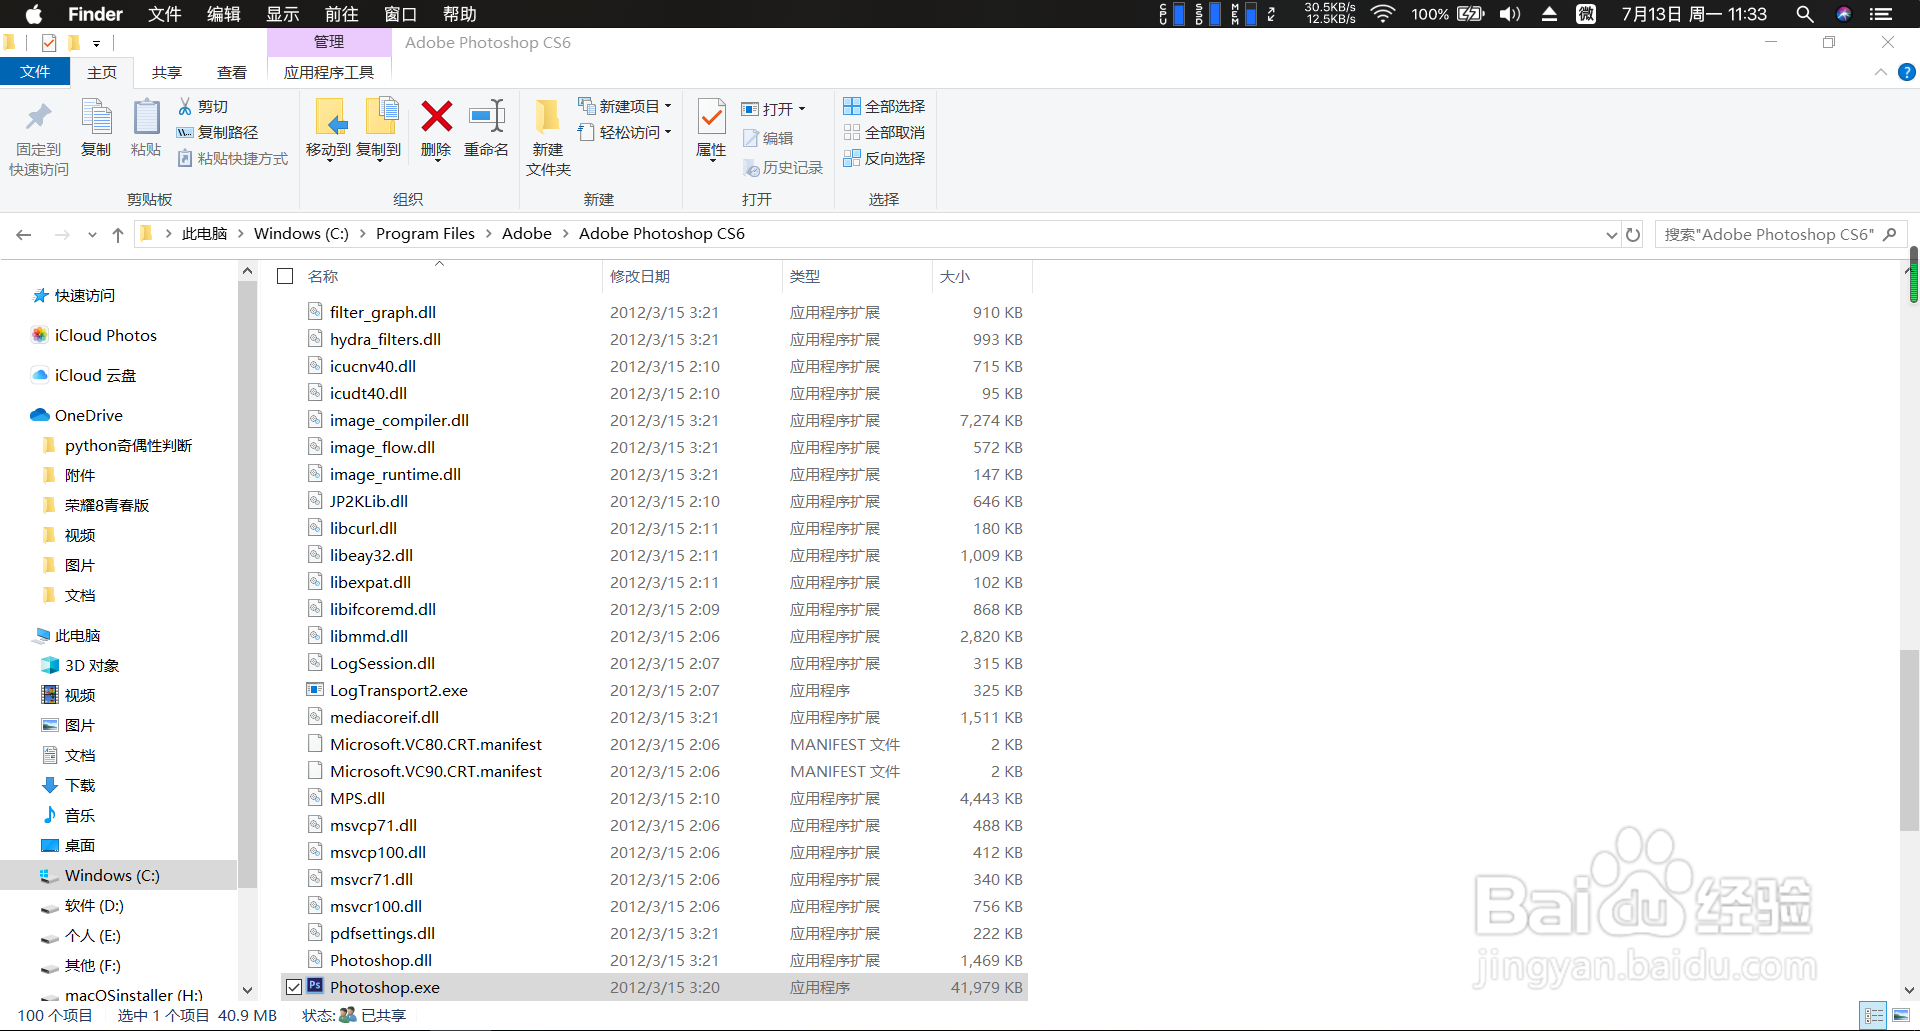Toggle the select-all checkbox in header
This screenshot has width=1920, height=1031.
(x=285, y=276)
